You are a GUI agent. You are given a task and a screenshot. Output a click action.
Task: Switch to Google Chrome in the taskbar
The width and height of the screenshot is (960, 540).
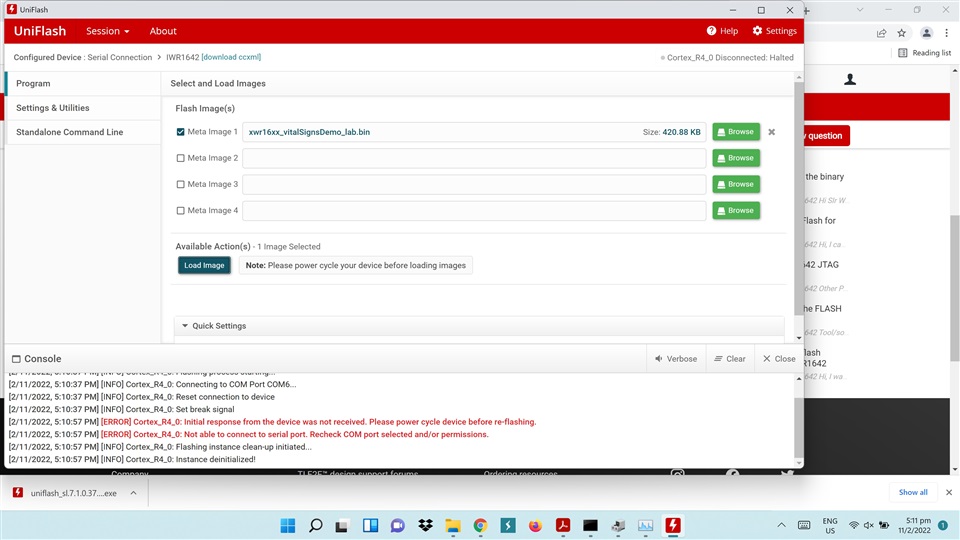tap(481, 525)
